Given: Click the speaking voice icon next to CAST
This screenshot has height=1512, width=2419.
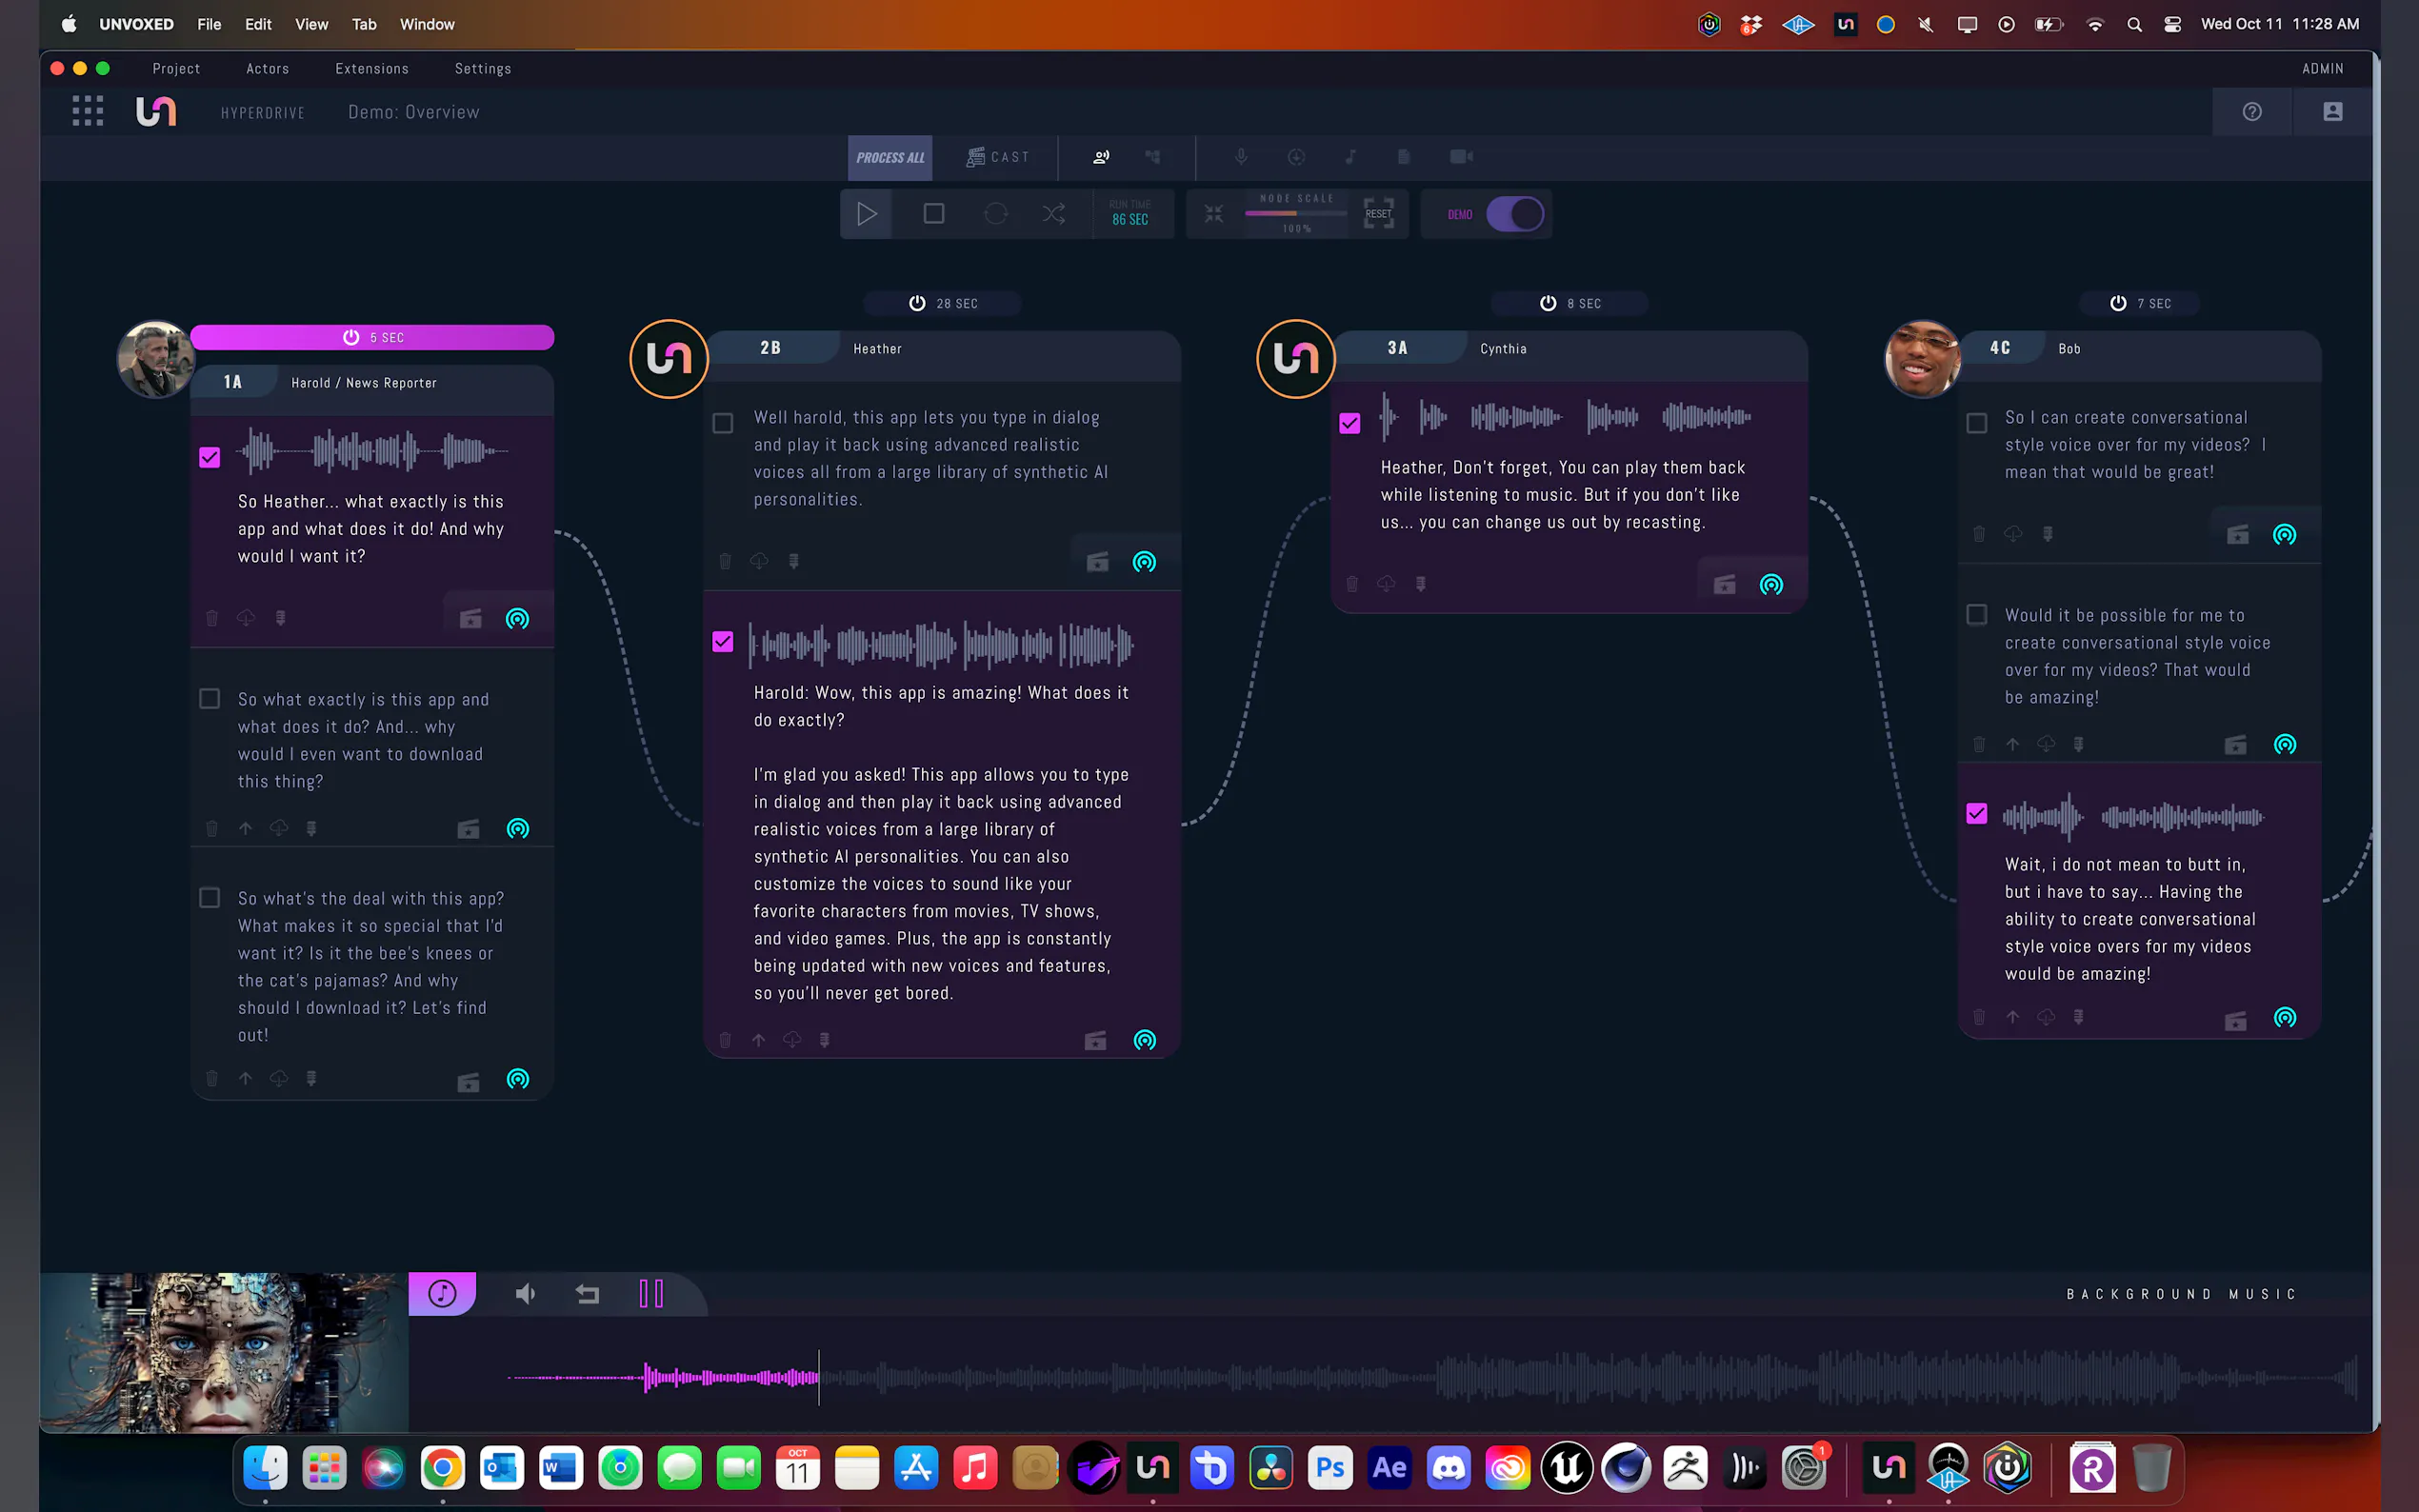Looking at the screenshot, I should pos(1101,157).
